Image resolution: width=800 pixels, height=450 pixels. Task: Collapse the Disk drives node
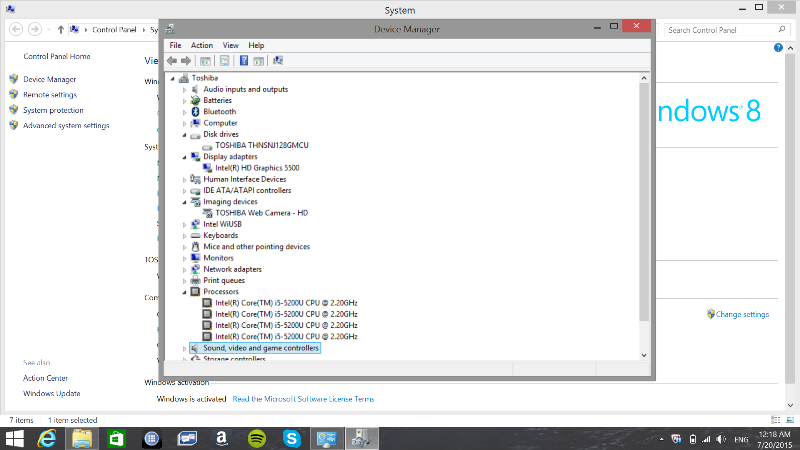[185, 135]
